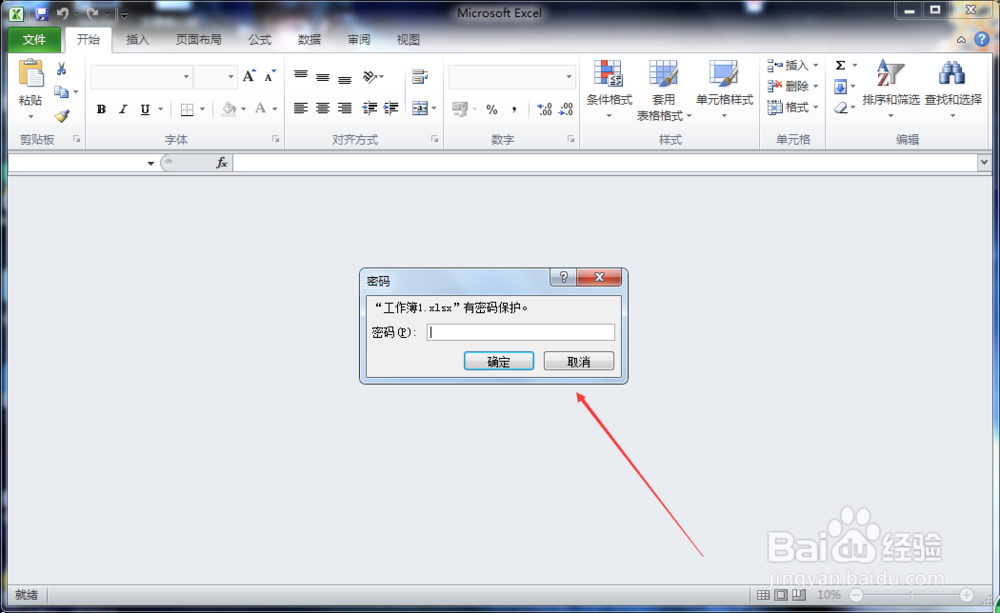Click the Increase Font Size icon
This screenshot has width=1000, height=613.
(x=249, y=77)
